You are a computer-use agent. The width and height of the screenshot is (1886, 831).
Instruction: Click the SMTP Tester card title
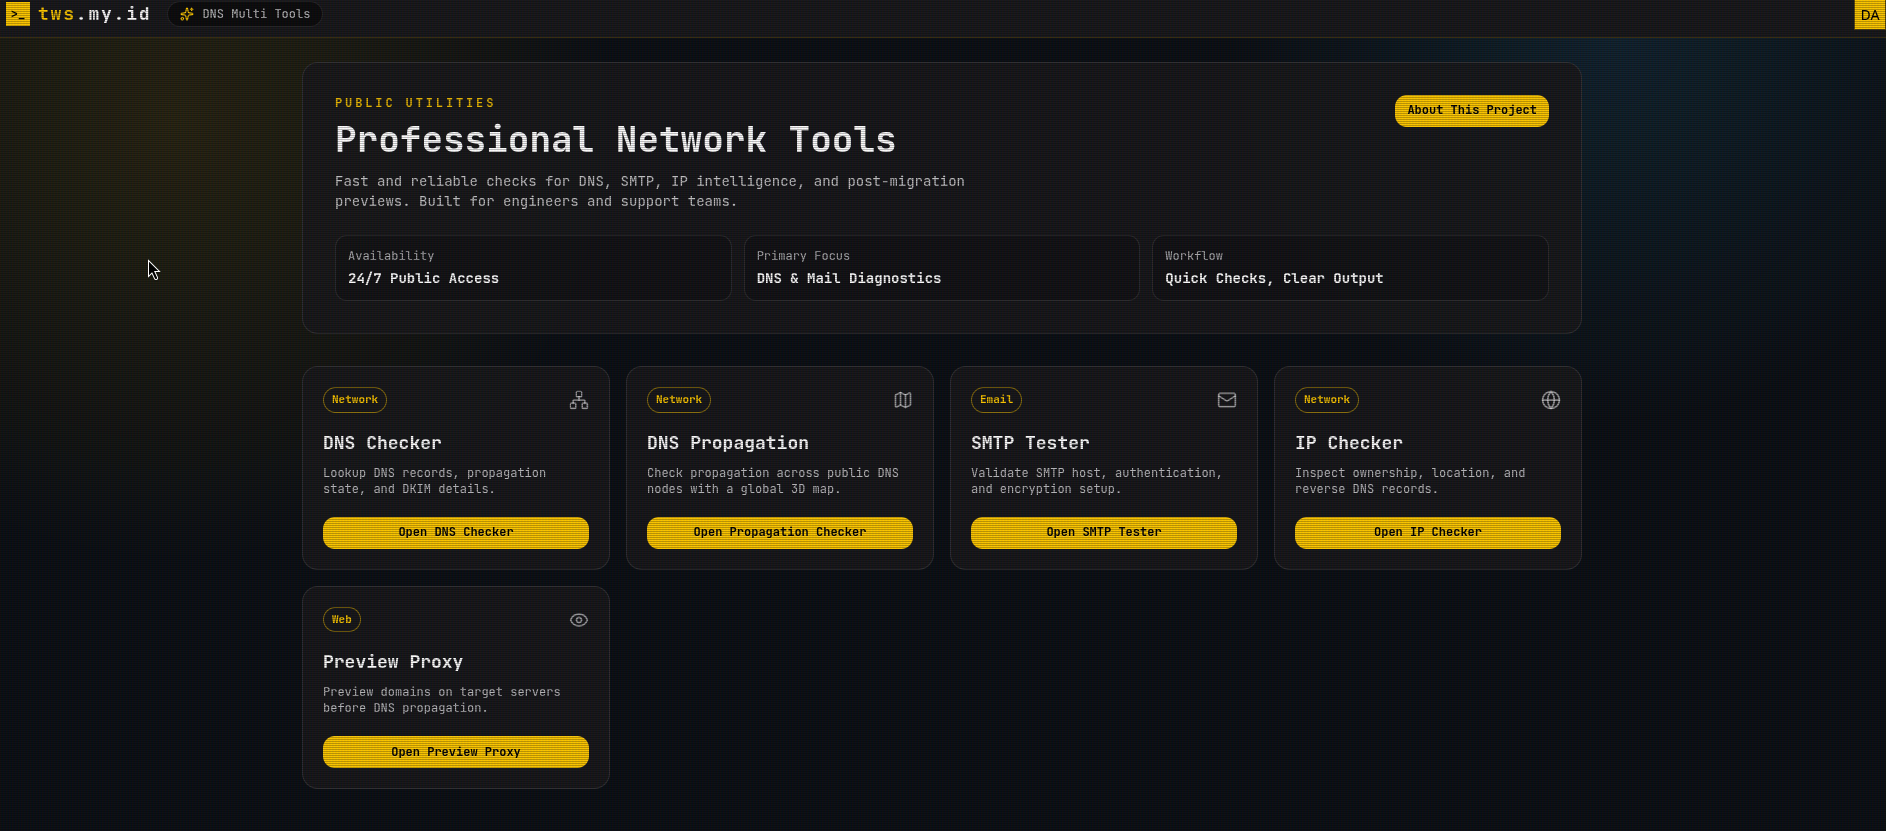click(1030, 443)
